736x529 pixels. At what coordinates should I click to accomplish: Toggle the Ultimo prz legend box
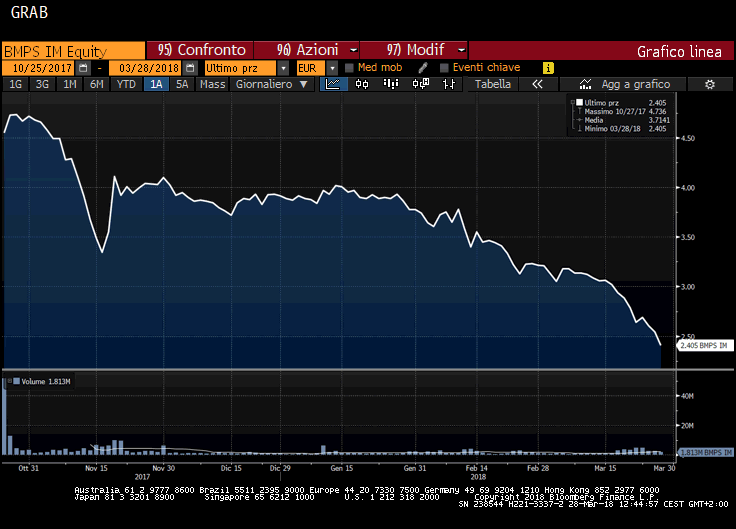click(x=579, y=102)
